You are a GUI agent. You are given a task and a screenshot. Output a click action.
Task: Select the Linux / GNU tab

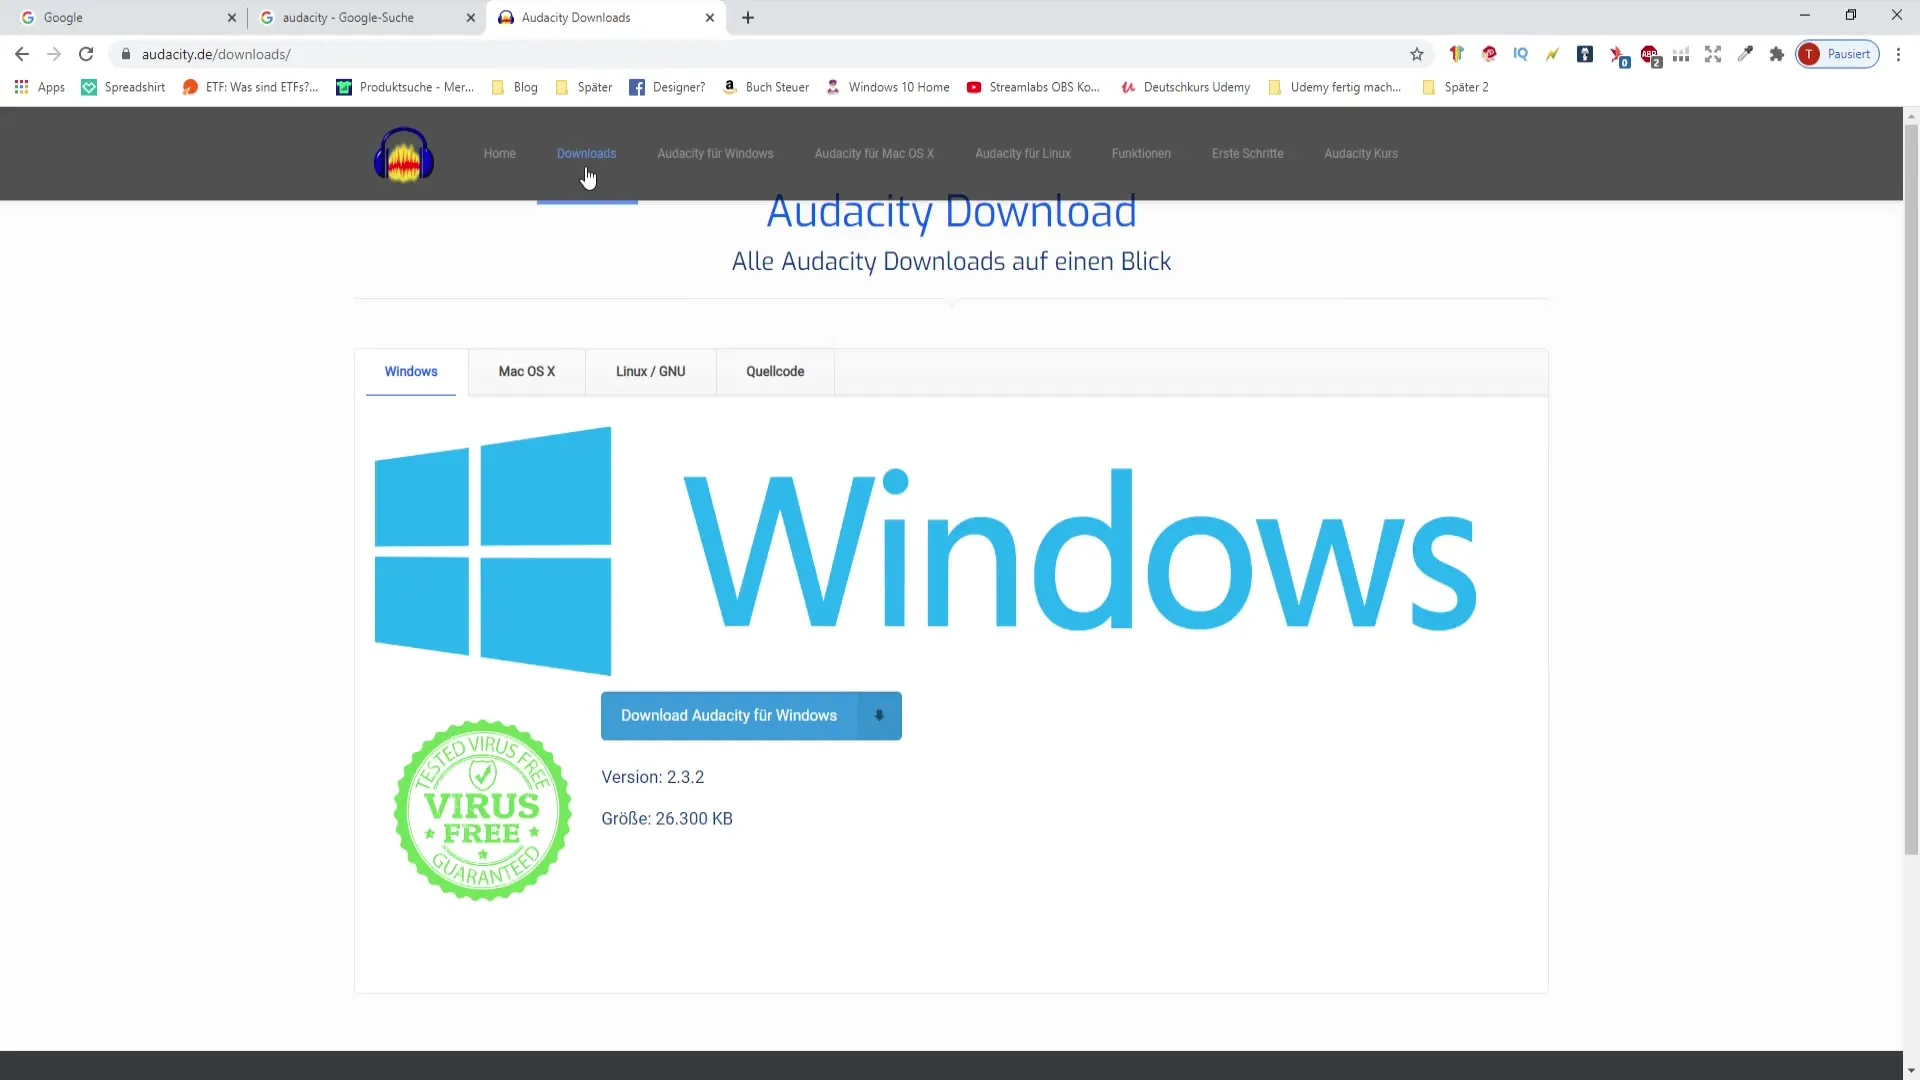pyautogui.click(x=651, y=372)
